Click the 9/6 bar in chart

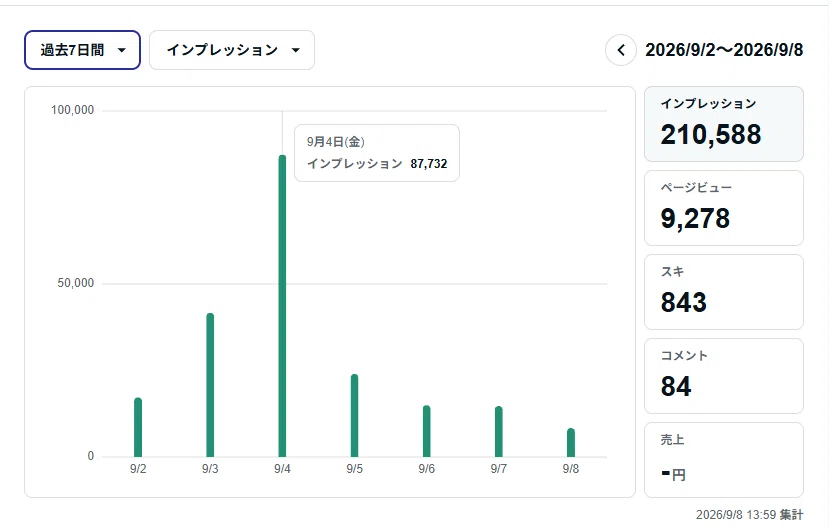point(427,431)
